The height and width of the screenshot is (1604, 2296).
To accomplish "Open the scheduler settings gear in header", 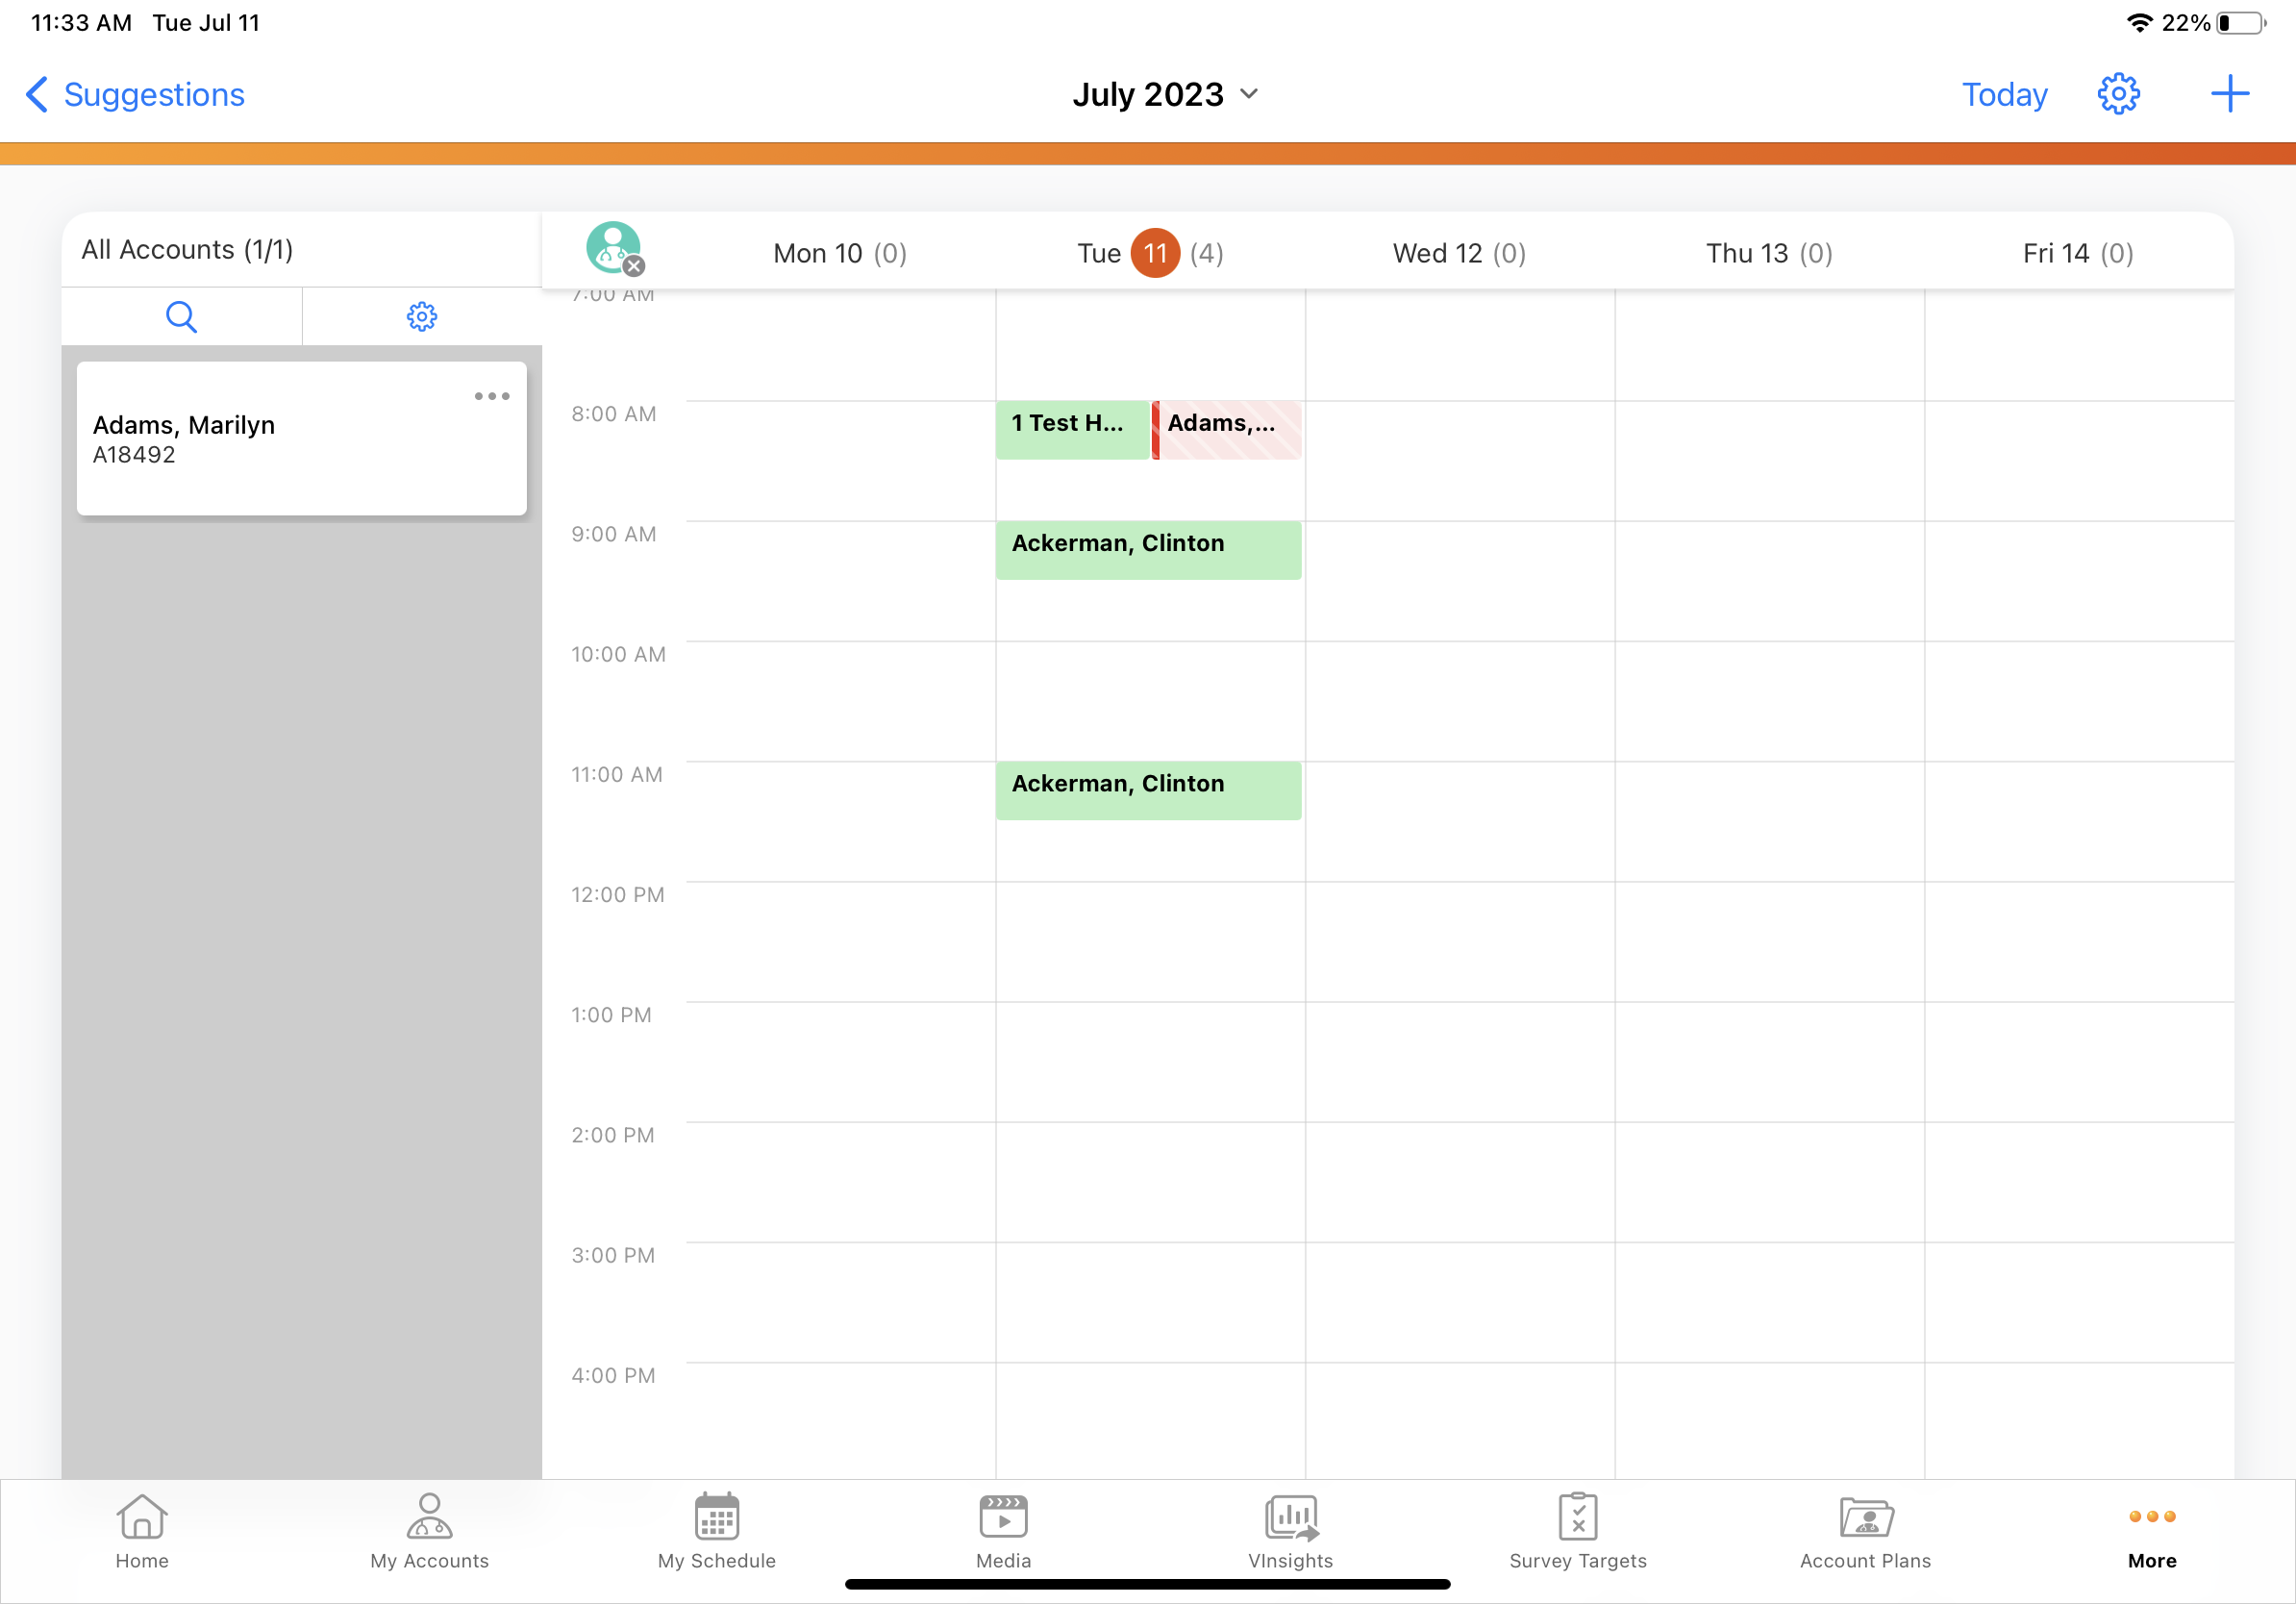I will 2117,94.
